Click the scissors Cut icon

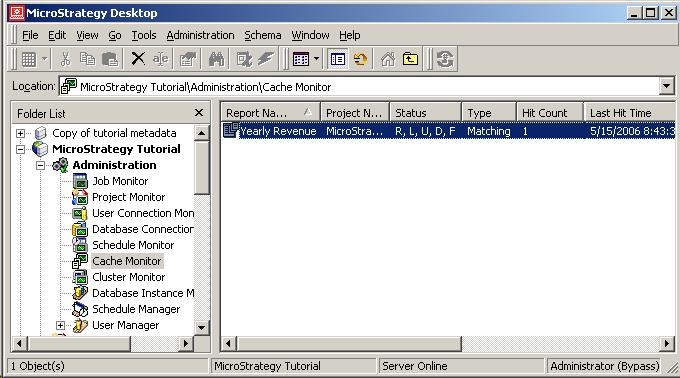coord(65,59)
